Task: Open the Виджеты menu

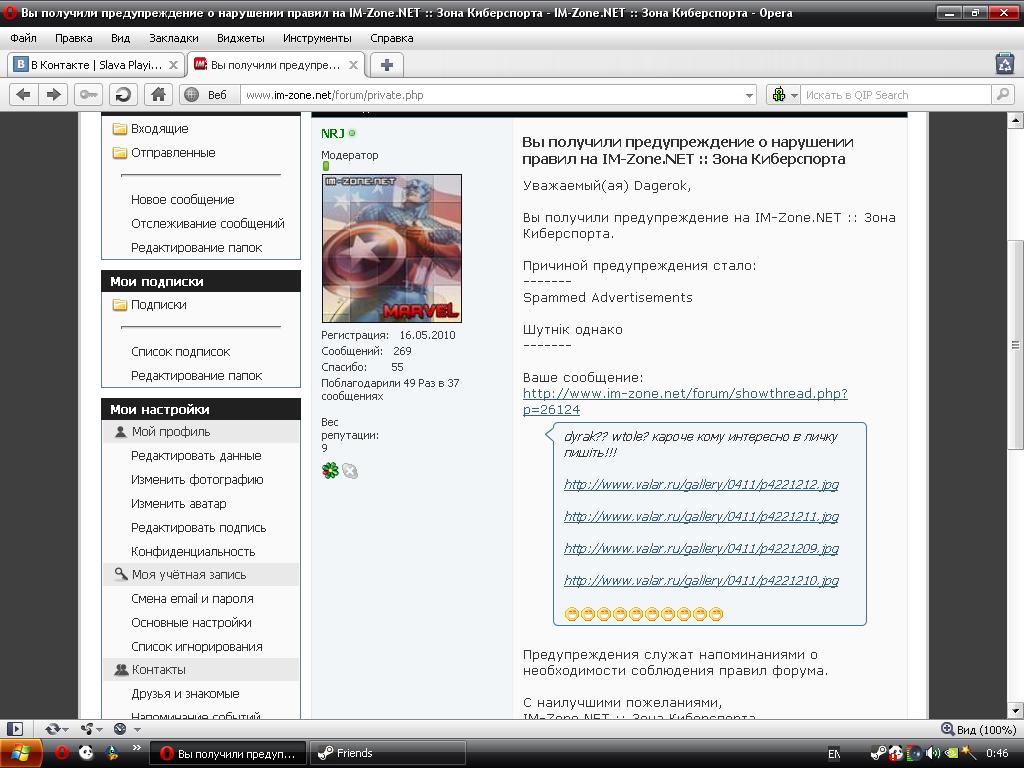Action: pyautogui.click(x=240, y=38)
